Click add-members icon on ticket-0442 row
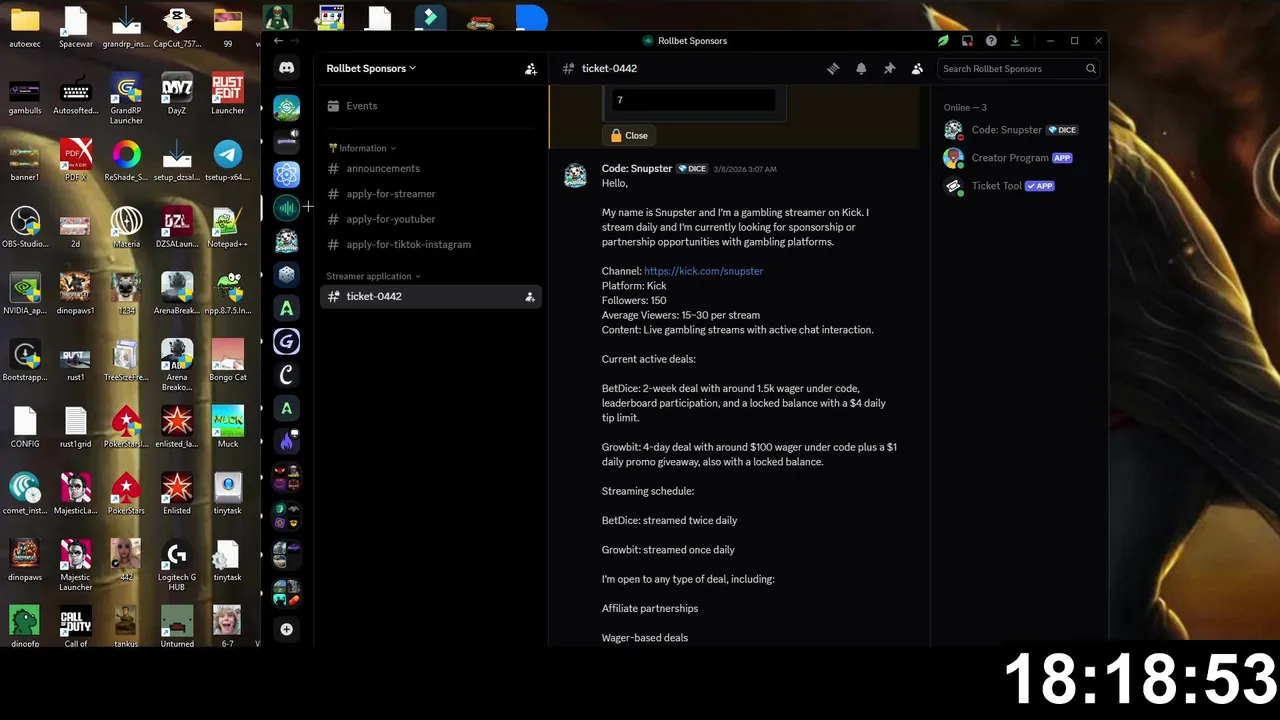This screenshot has width=1280, height=720. coord(530,297)
